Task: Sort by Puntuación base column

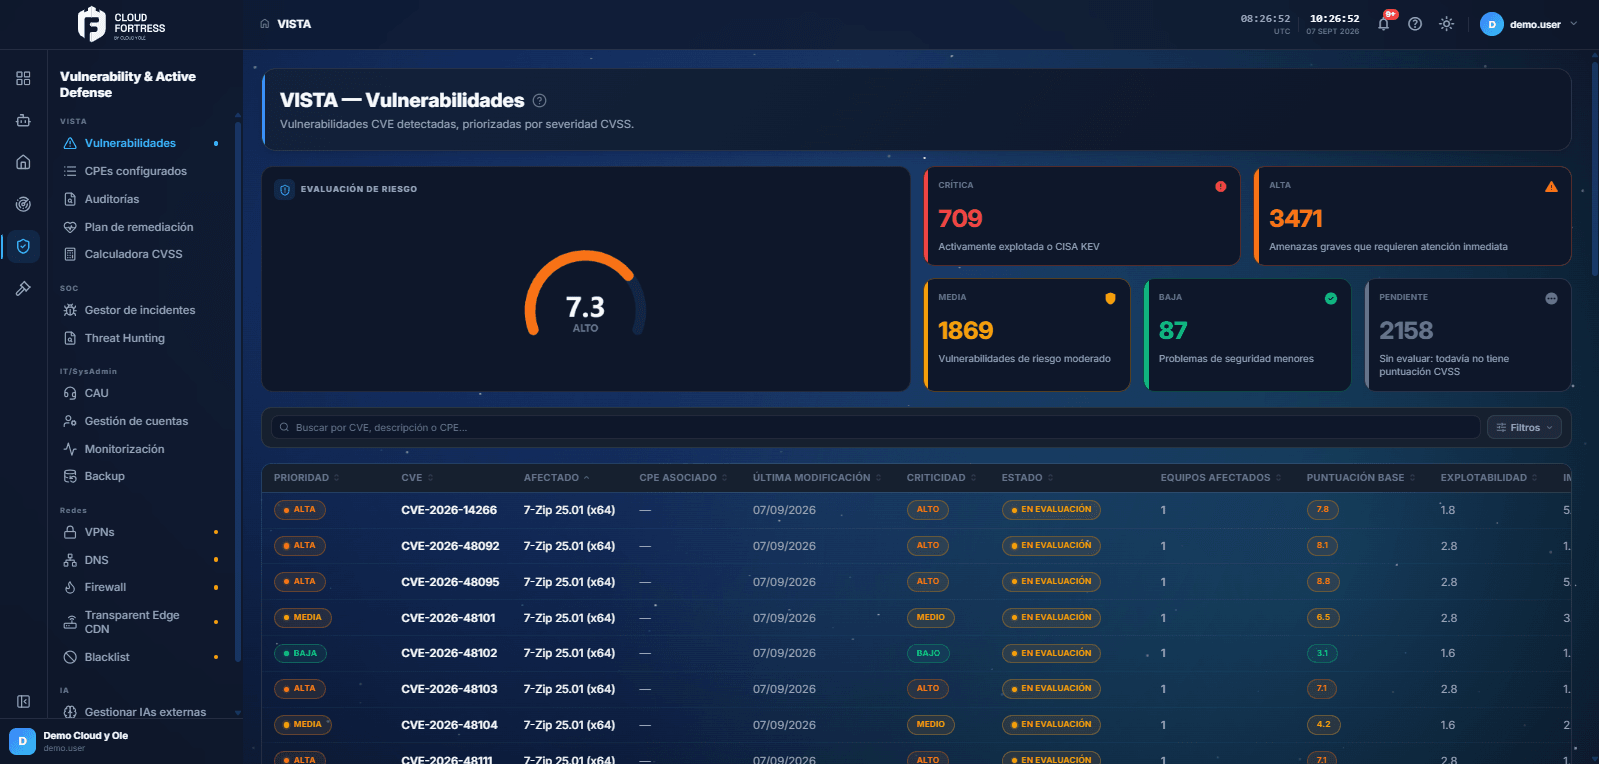Action: point(1361,478)
